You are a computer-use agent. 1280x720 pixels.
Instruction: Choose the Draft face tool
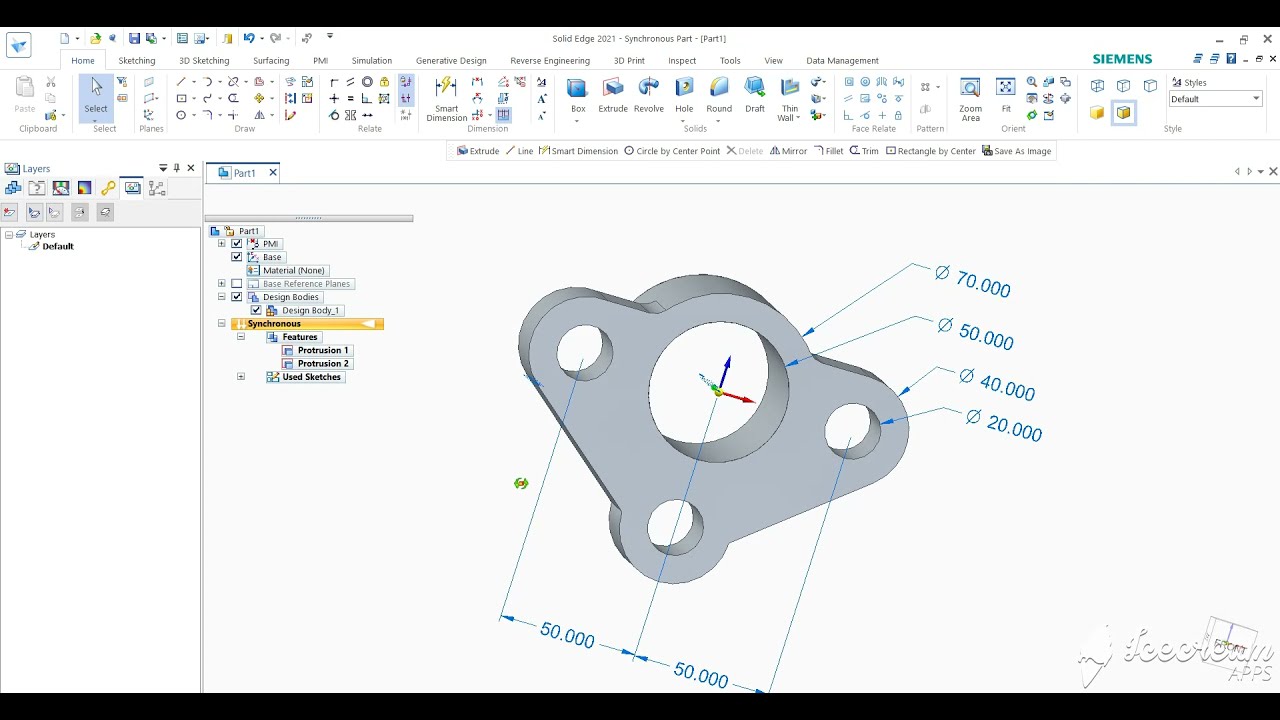pyautogui.click(x=755, y=95)
